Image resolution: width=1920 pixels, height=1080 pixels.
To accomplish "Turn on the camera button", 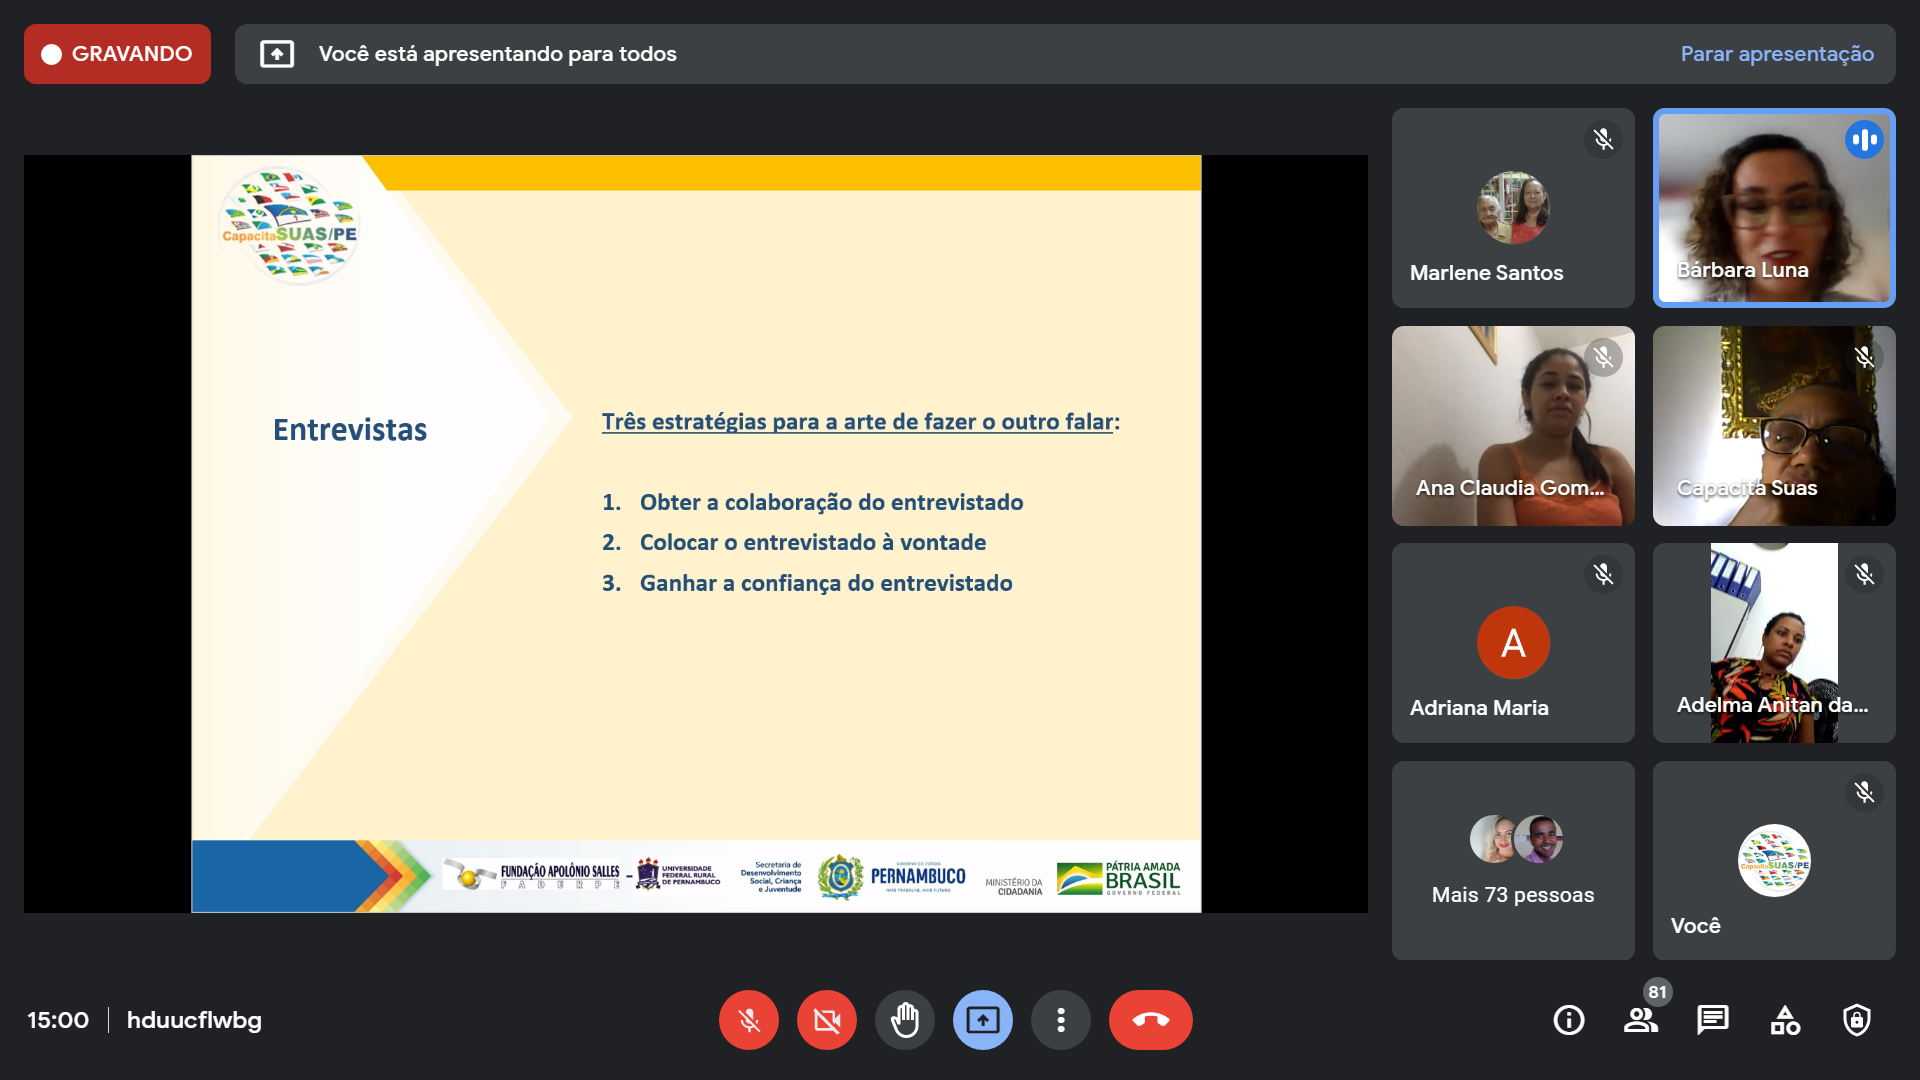I will click(826, 1020).
